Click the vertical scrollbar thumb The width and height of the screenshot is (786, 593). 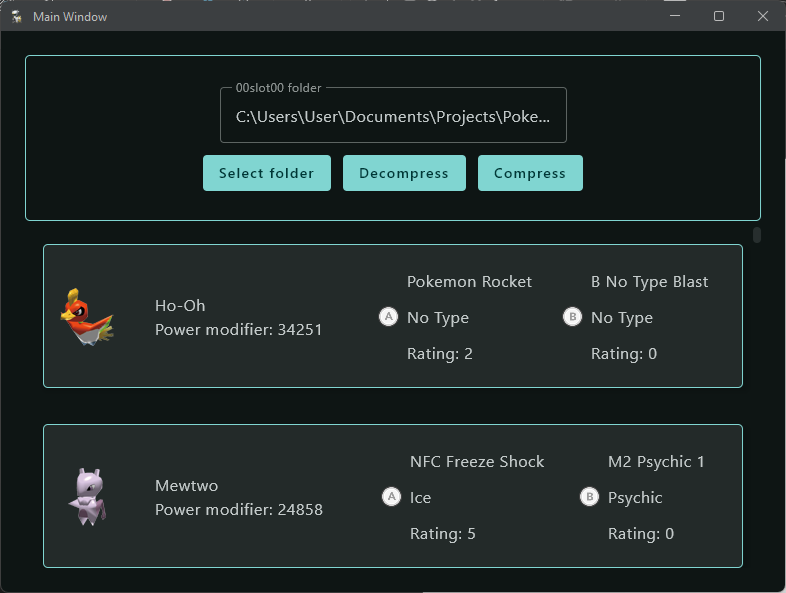[756, 235]
